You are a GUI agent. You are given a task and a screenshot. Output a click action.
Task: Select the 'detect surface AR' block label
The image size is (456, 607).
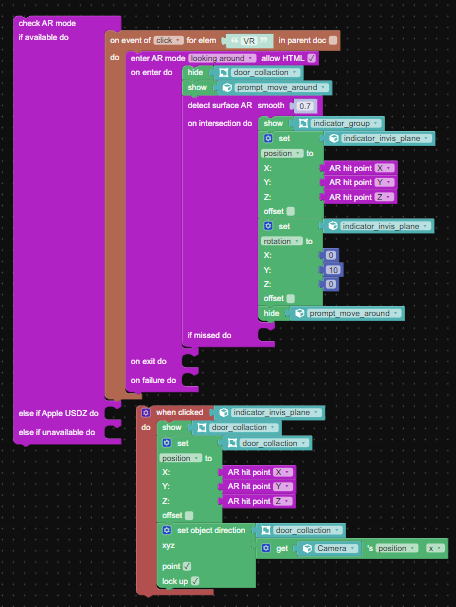[219, 105]
